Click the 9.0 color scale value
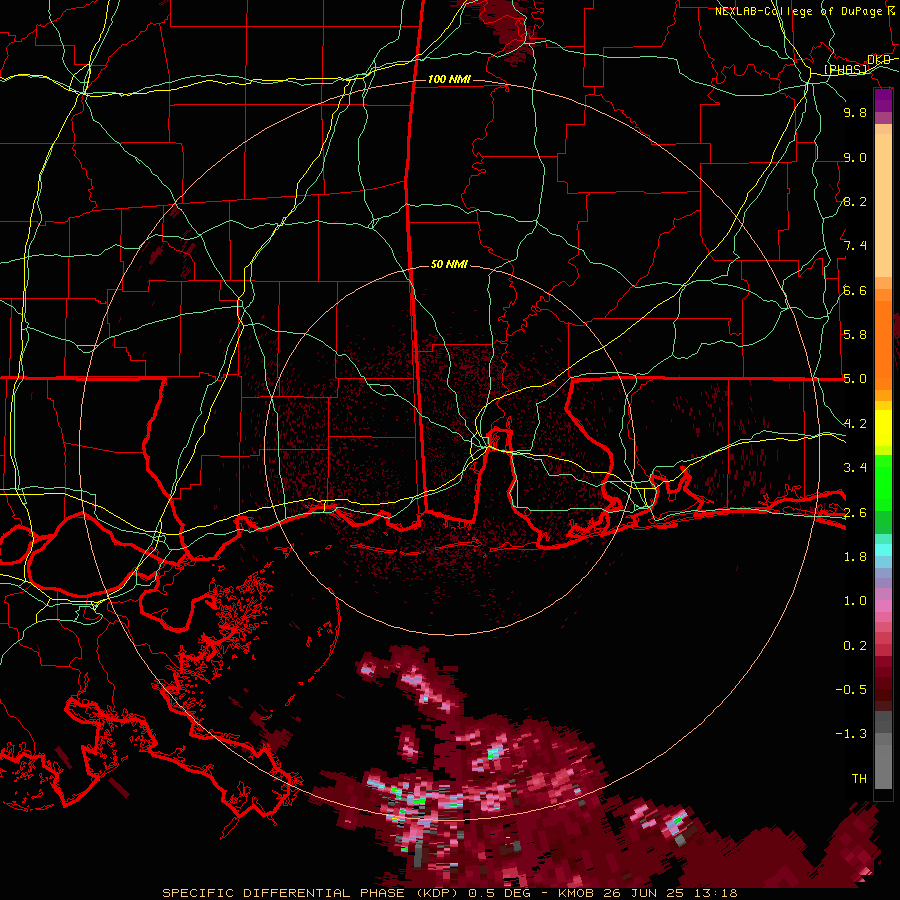 pos(855,157)
